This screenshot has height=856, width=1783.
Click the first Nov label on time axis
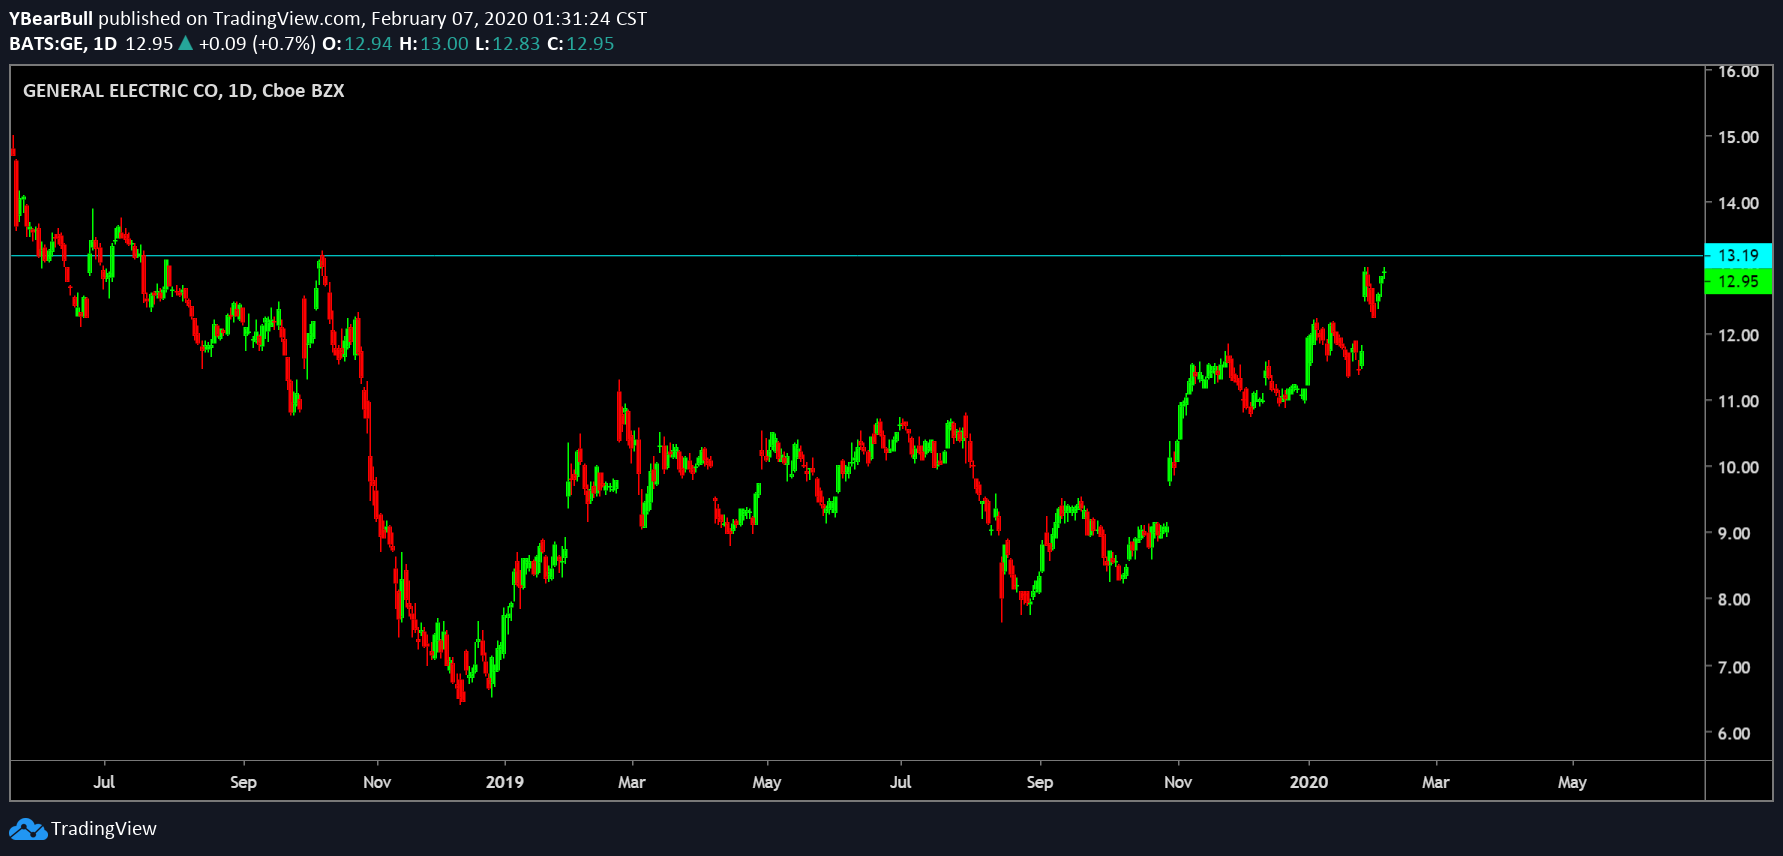pyautogui.click(x=377, y=782)
